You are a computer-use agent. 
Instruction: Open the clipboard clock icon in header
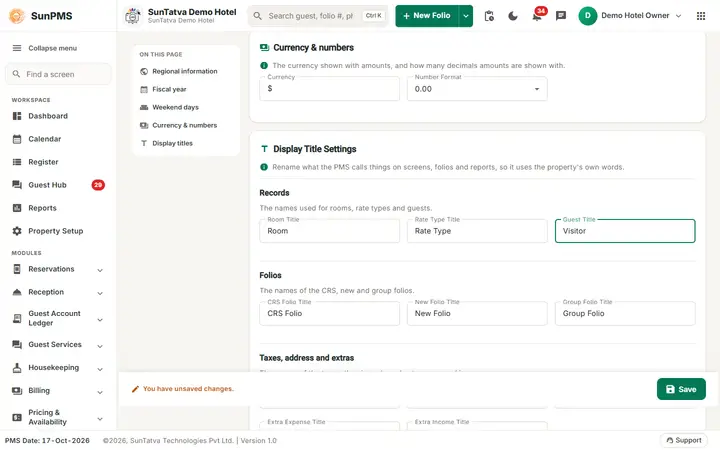pyautogui.click(x=489, y=16)
